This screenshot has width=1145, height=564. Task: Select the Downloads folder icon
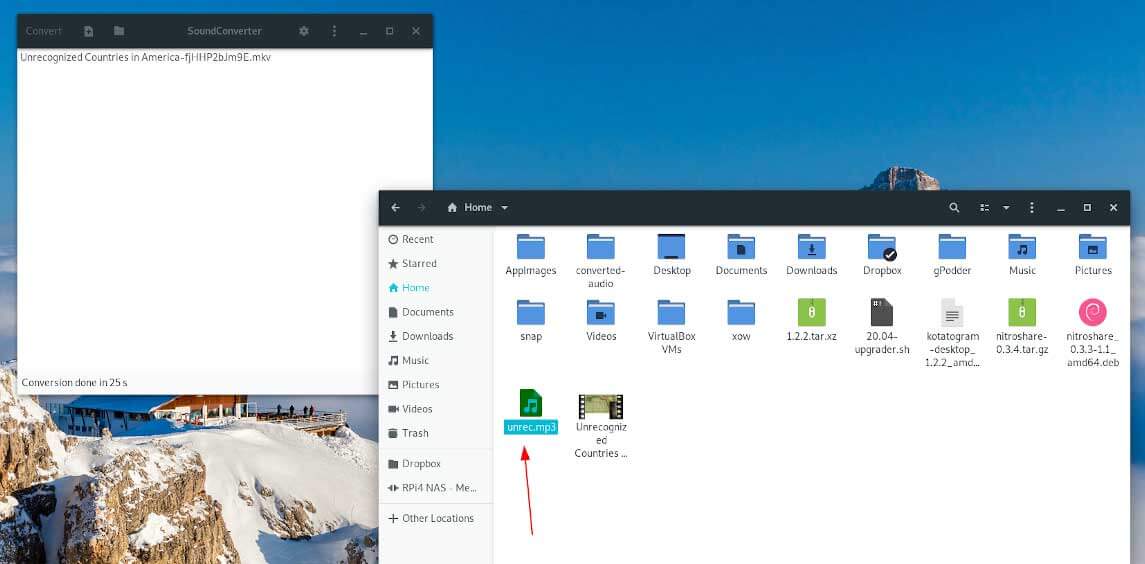(x=811, y=247)
